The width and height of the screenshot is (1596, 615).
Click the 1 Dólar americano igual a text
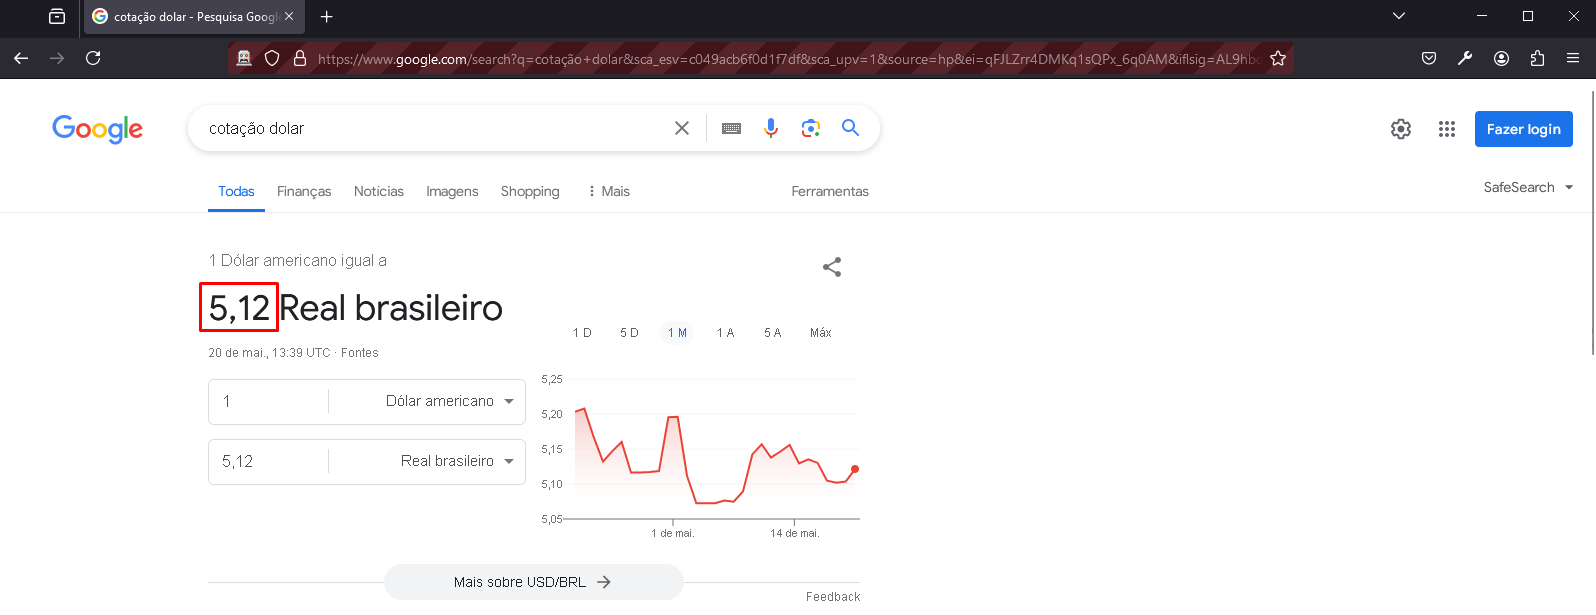tap(297, 260)
